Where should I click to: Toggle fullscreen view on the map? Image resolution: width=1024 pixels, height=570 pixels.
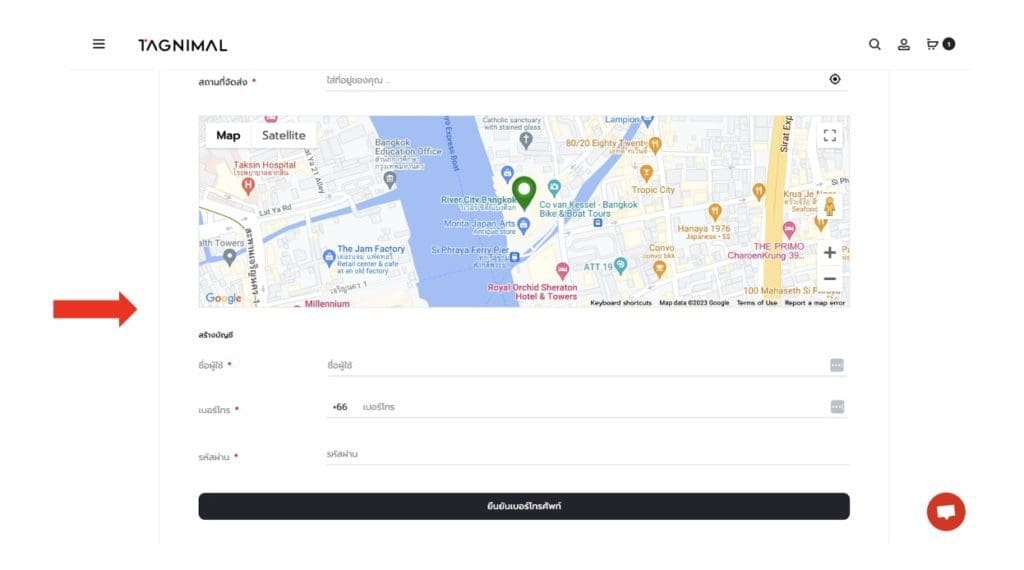[828, 136]
